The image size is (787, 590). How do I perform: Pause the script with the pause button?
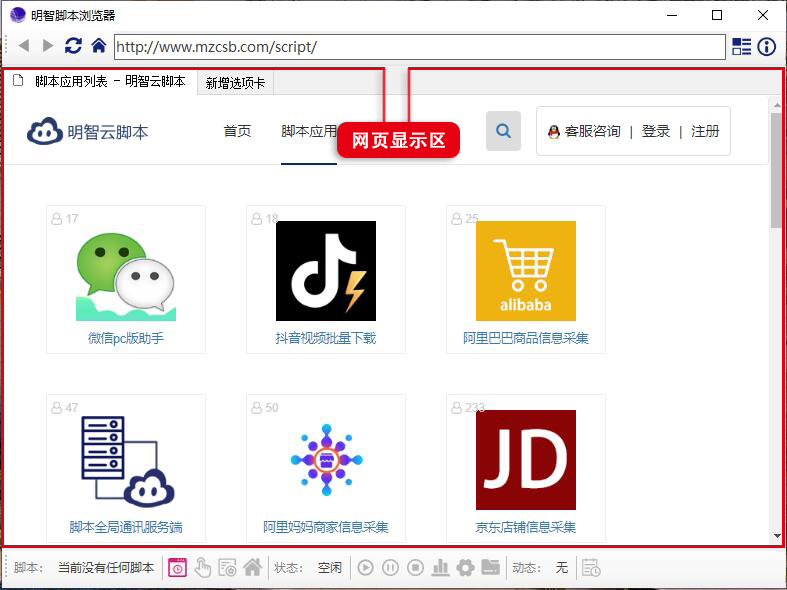[390, 567]
